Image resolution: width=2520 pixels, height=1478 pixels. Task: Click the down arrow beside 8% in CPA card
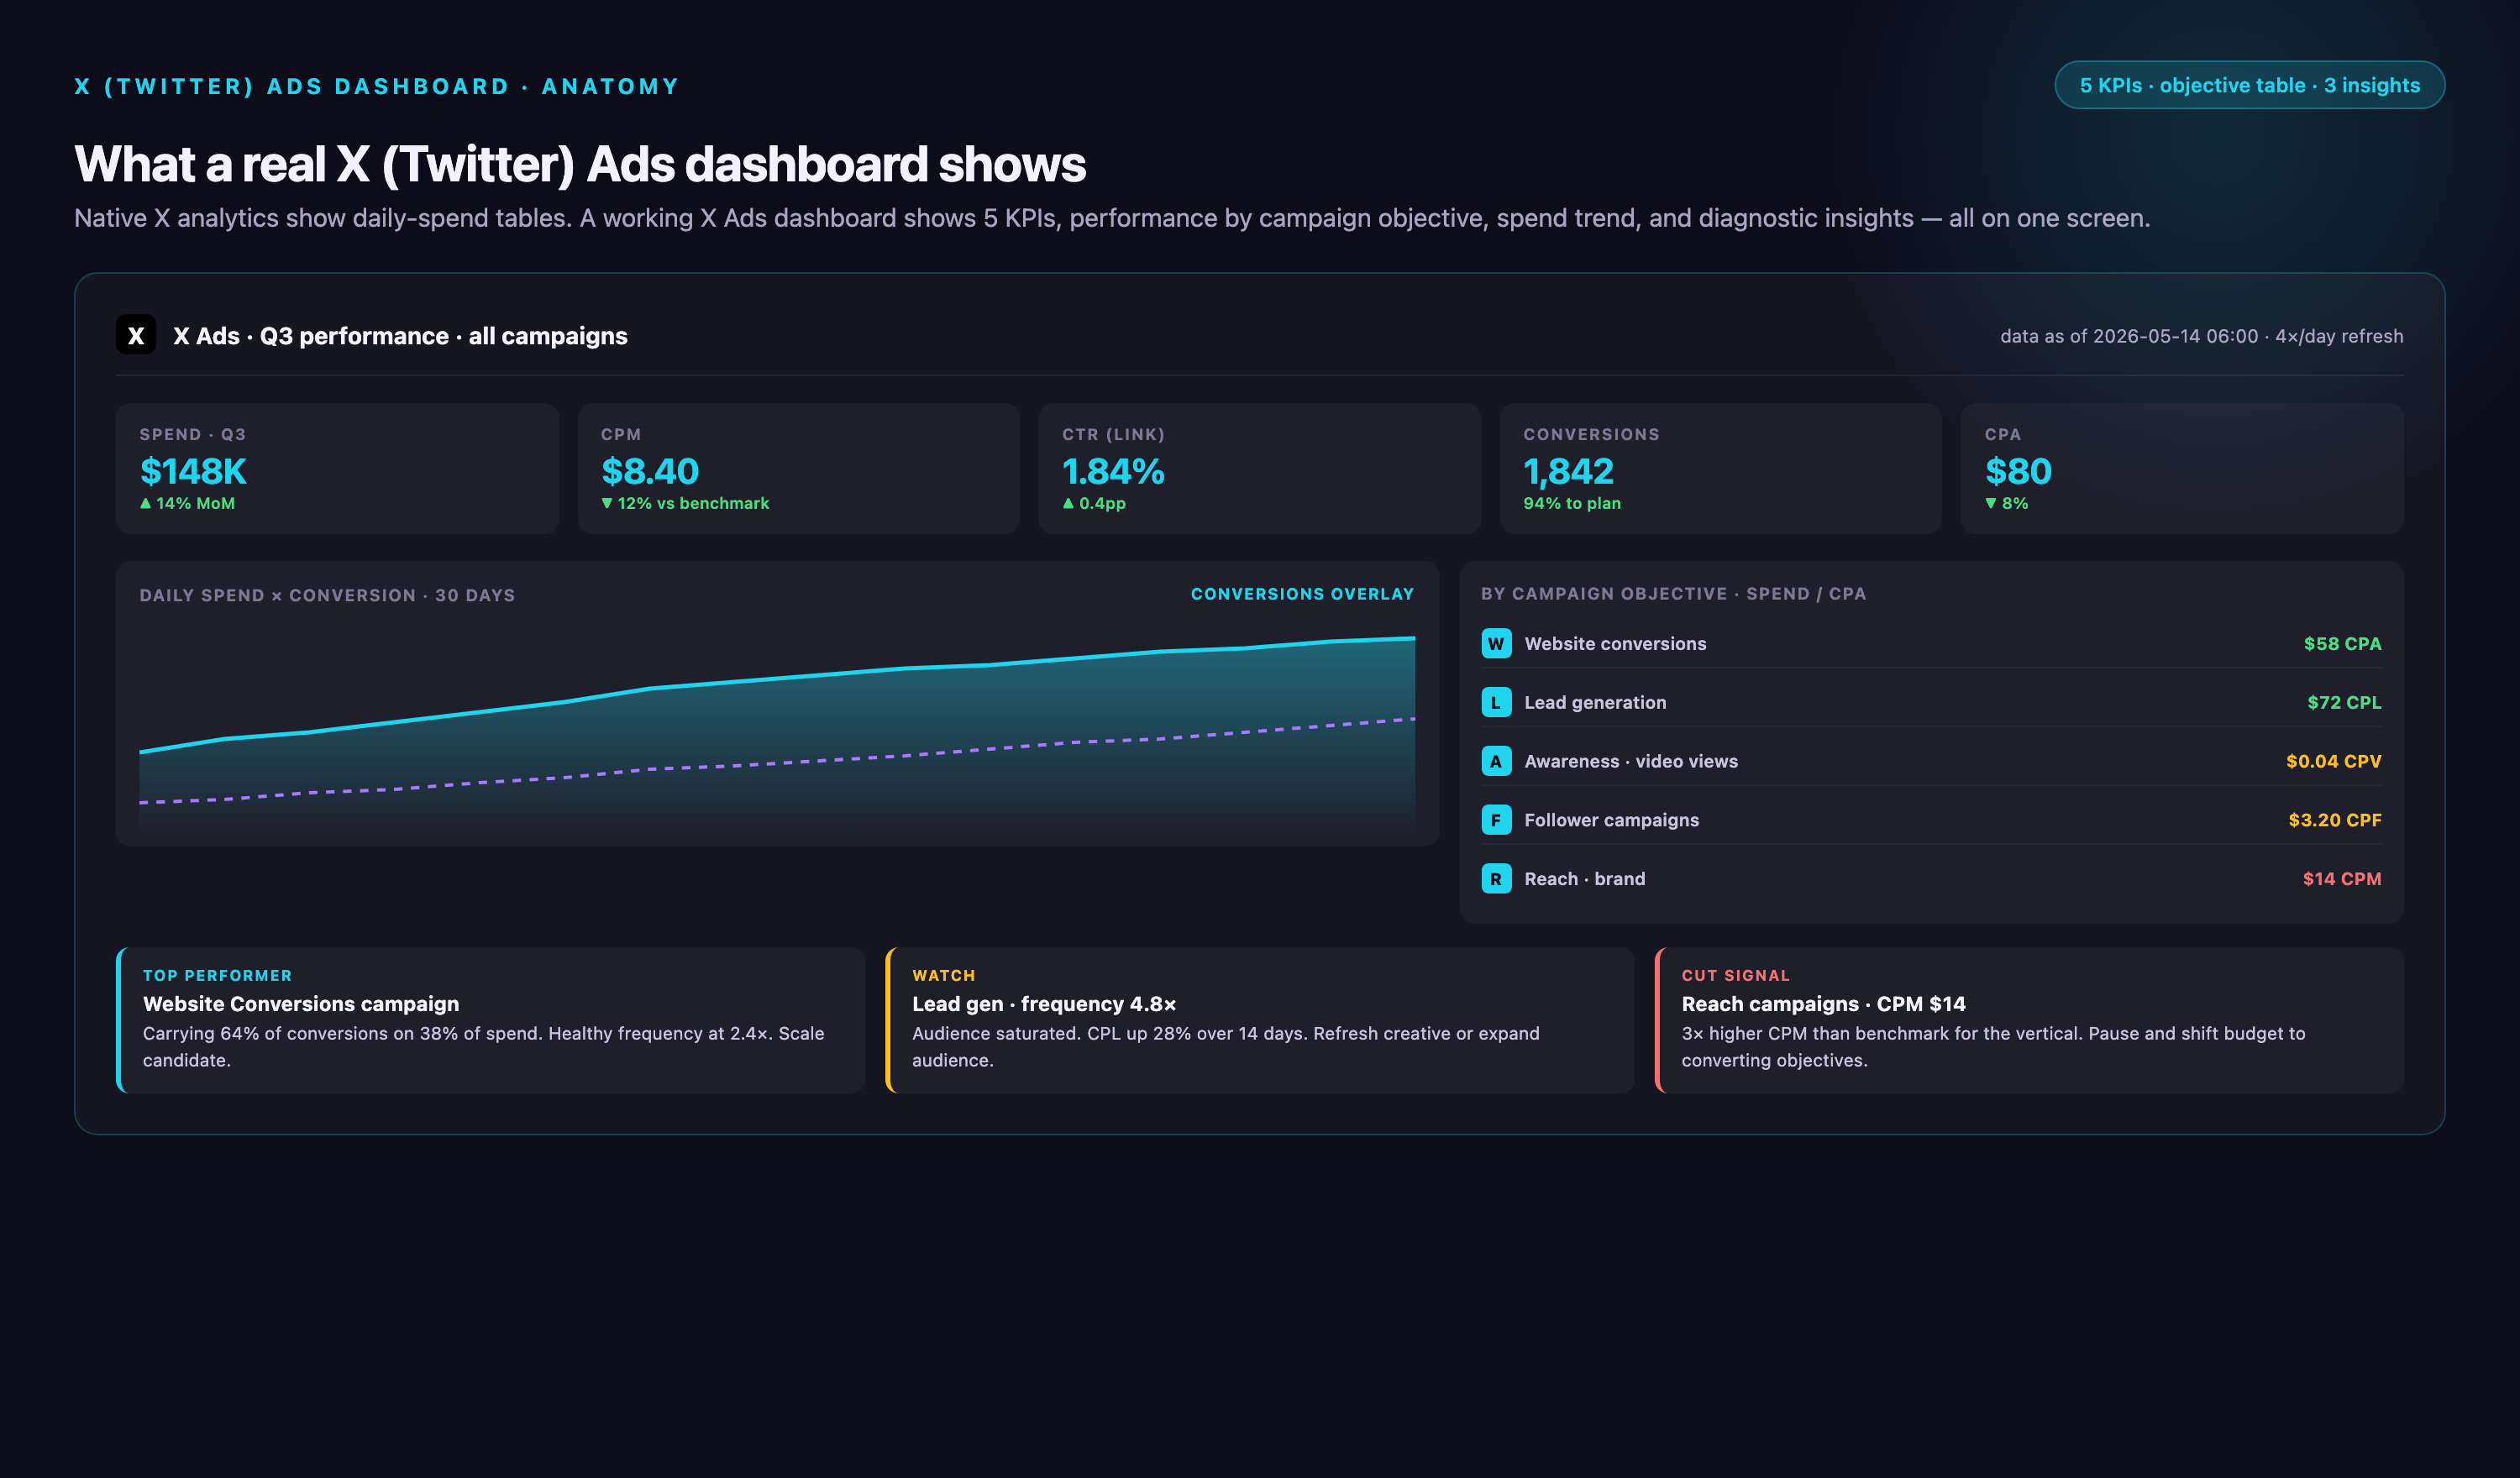tap(1991, 503)
